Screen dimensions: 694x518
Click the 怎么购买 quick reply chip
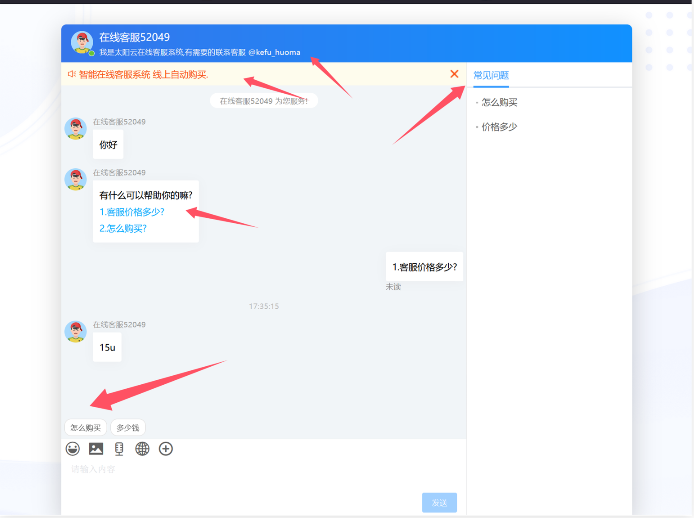point(86,428)
